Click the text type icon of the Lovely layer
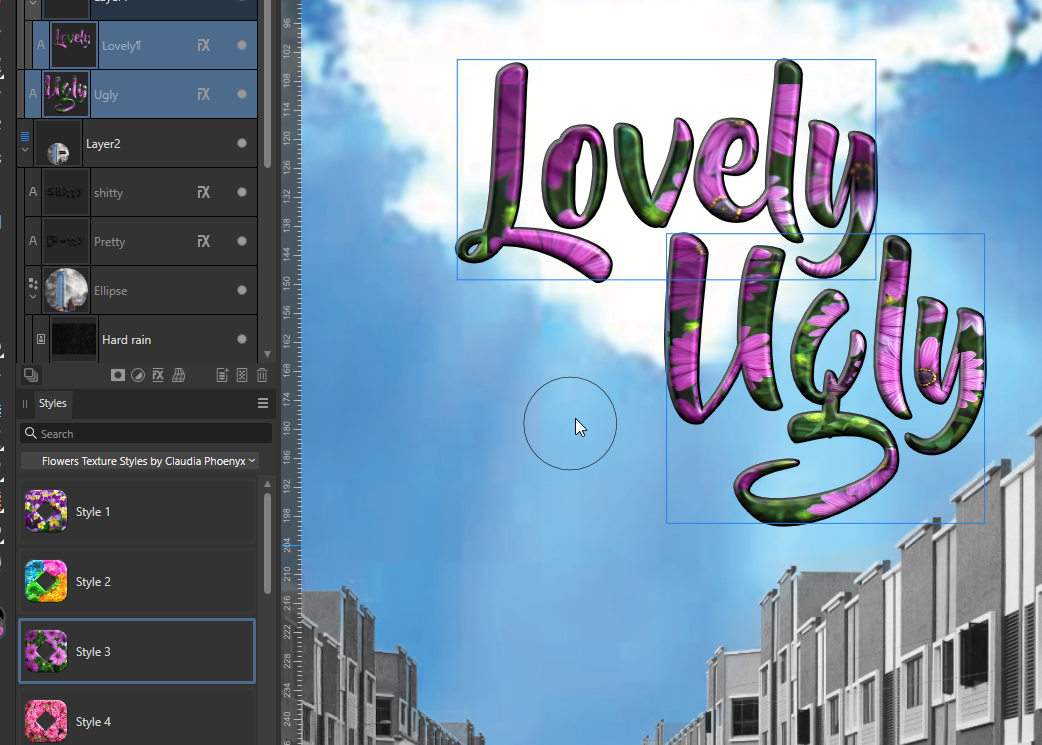Screen dimensions: 1042x745 coord(41,45)
